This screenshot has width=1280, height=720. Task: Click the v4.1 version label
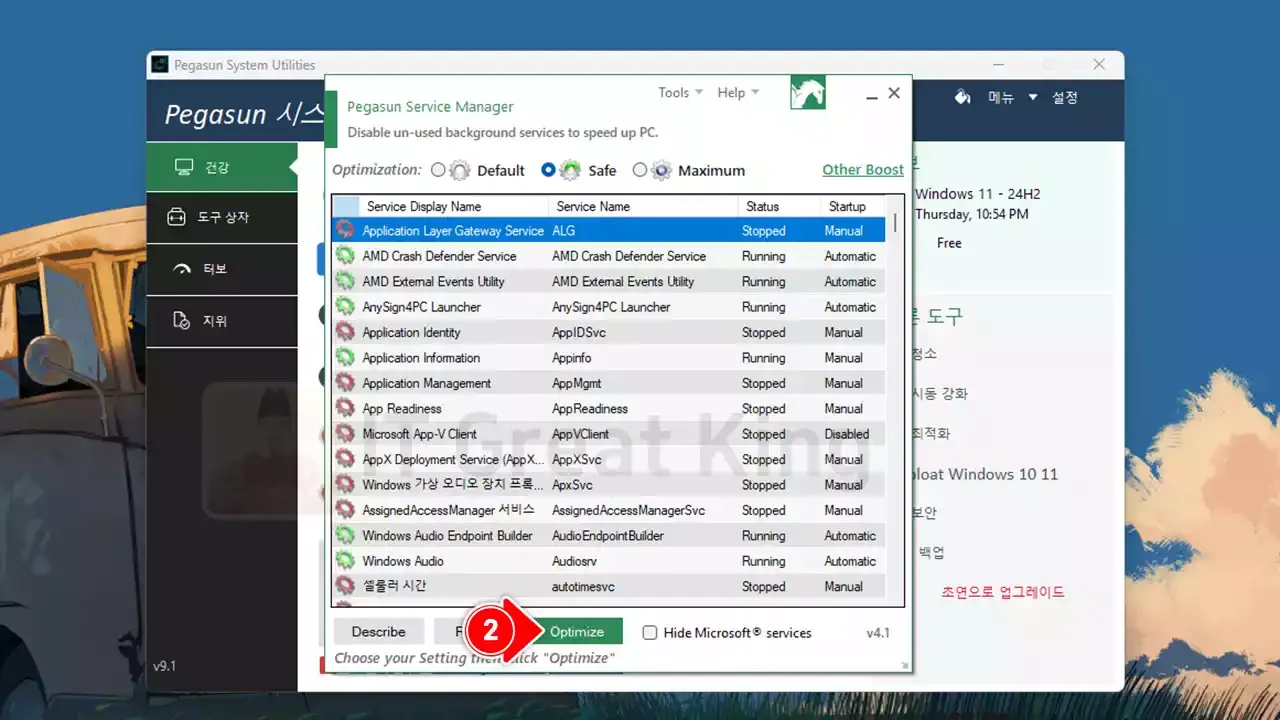[878, 633]
